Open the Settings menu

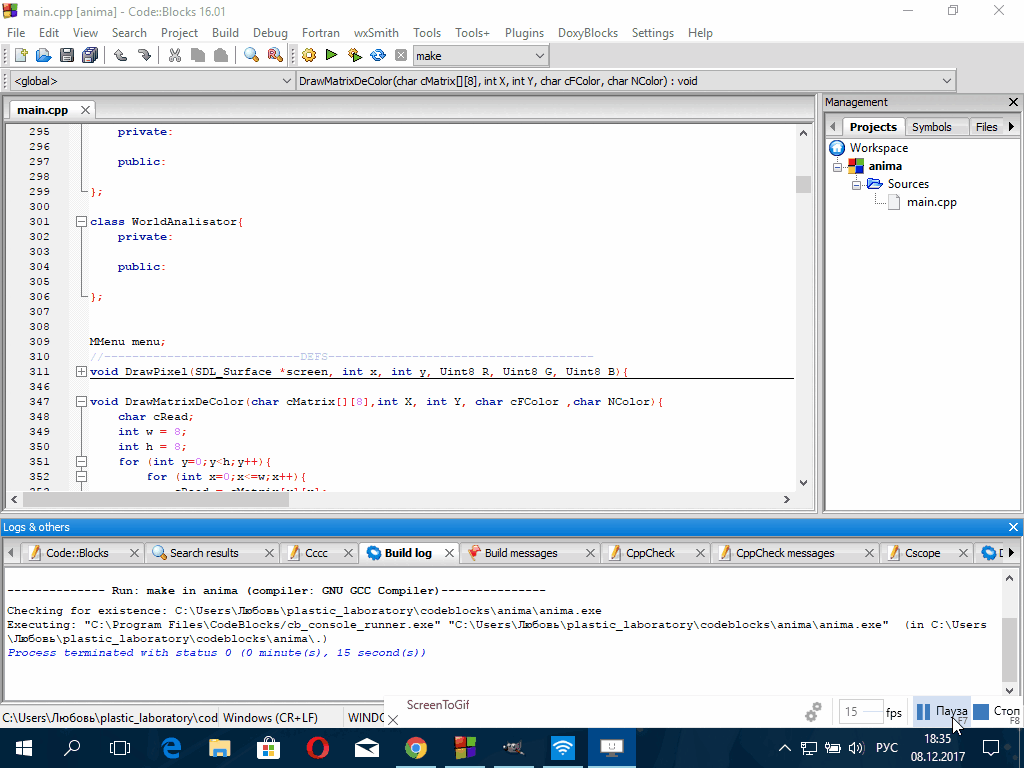click(652, 33)
